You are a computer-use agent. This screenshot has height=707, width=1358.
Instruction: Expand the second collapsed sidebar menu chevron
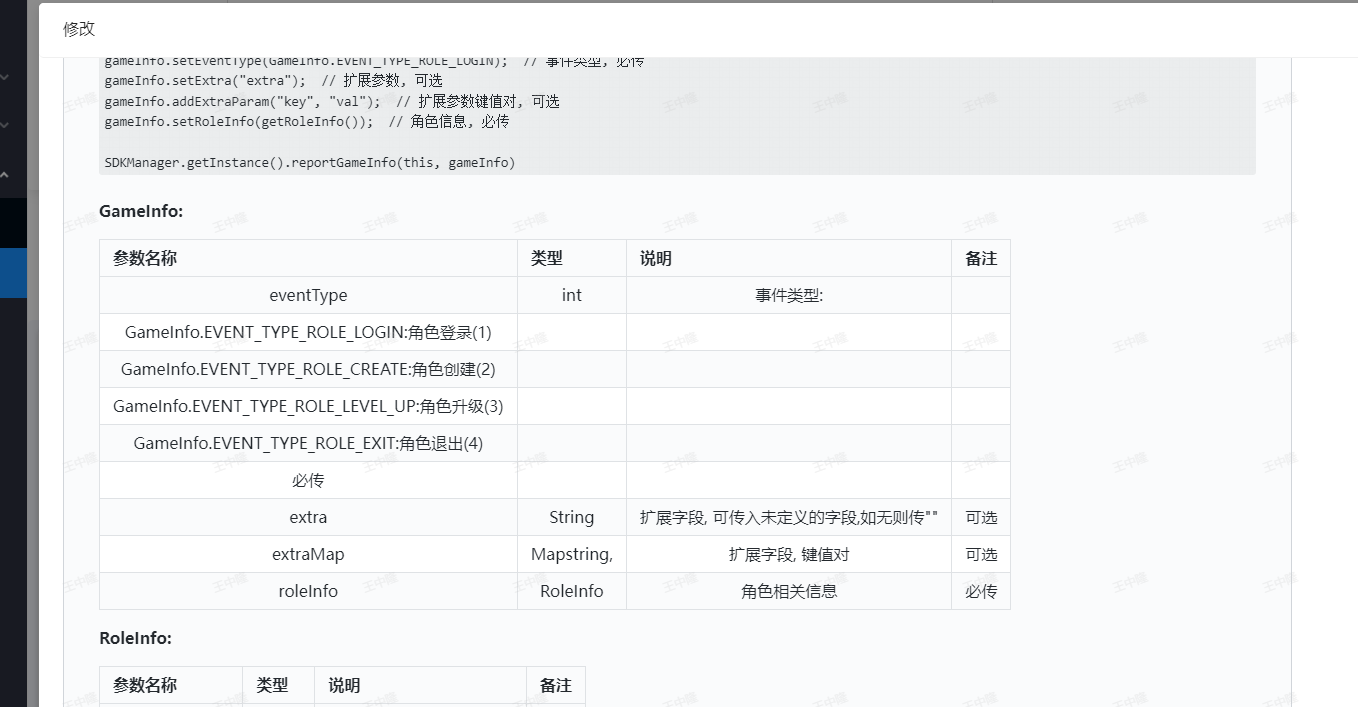coord(5,125)
